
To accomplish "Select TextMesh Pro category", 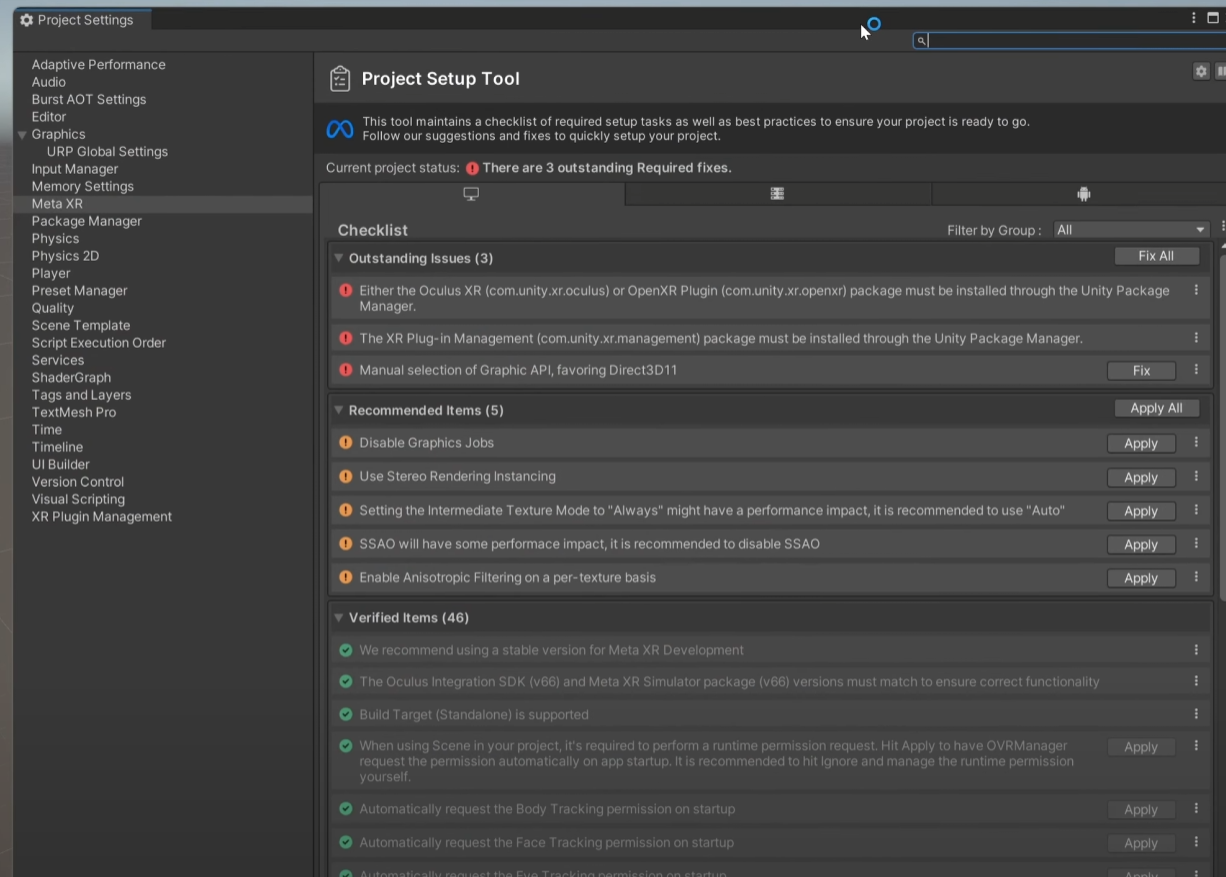I will point(73,412).
